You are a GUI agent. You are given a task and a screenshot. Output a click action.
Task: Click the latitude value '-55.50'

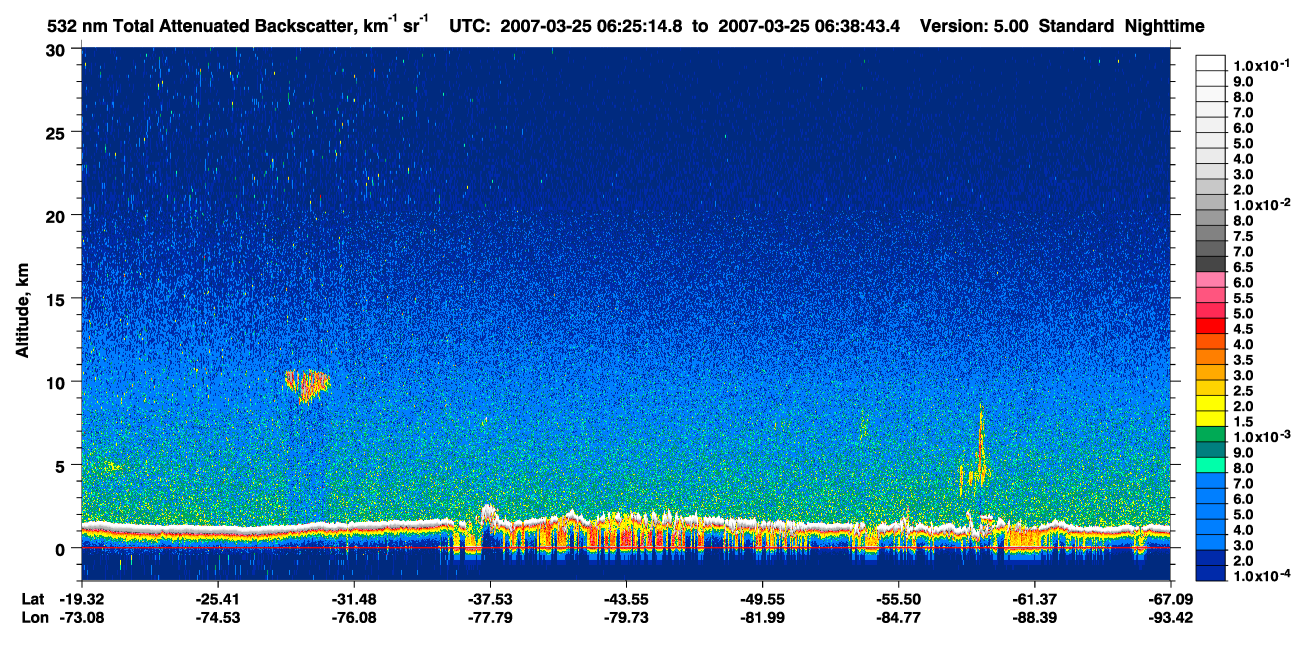(899, 599)
